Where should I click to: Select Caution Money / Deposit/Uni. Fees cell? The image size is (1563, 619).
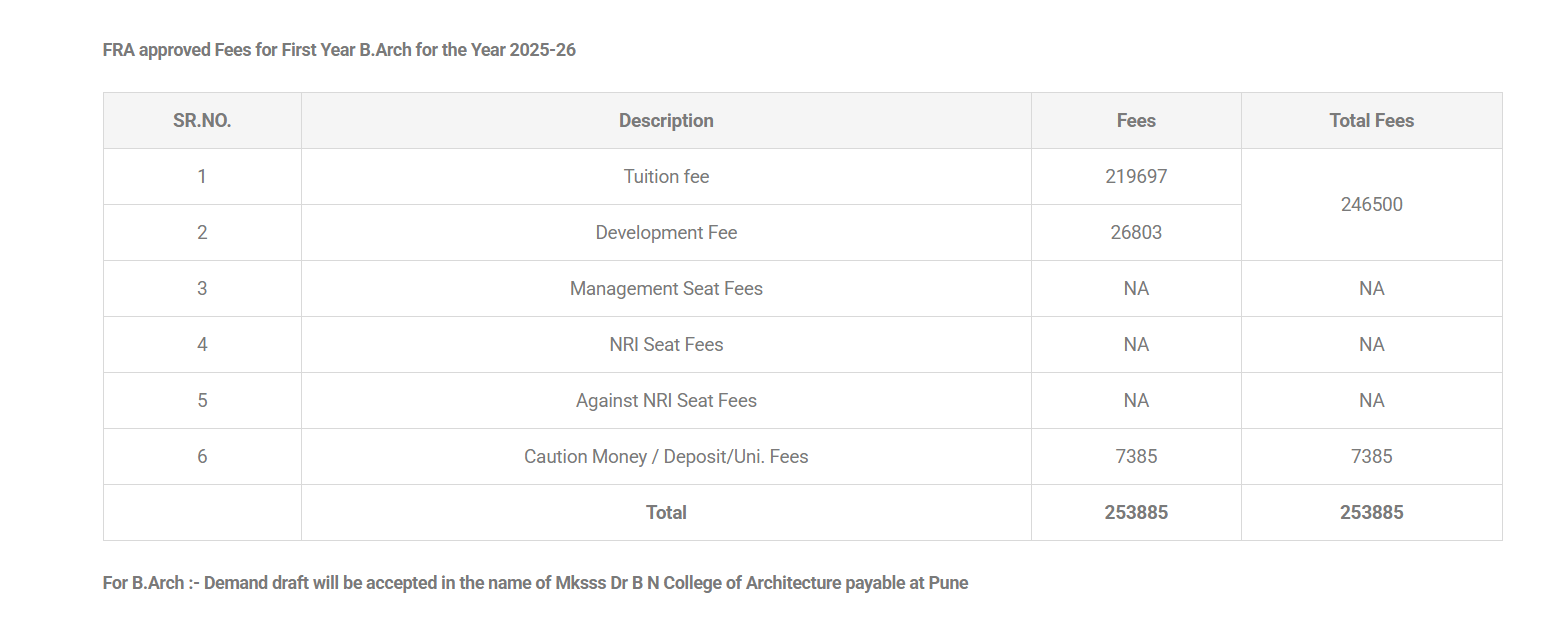point(666,457)
